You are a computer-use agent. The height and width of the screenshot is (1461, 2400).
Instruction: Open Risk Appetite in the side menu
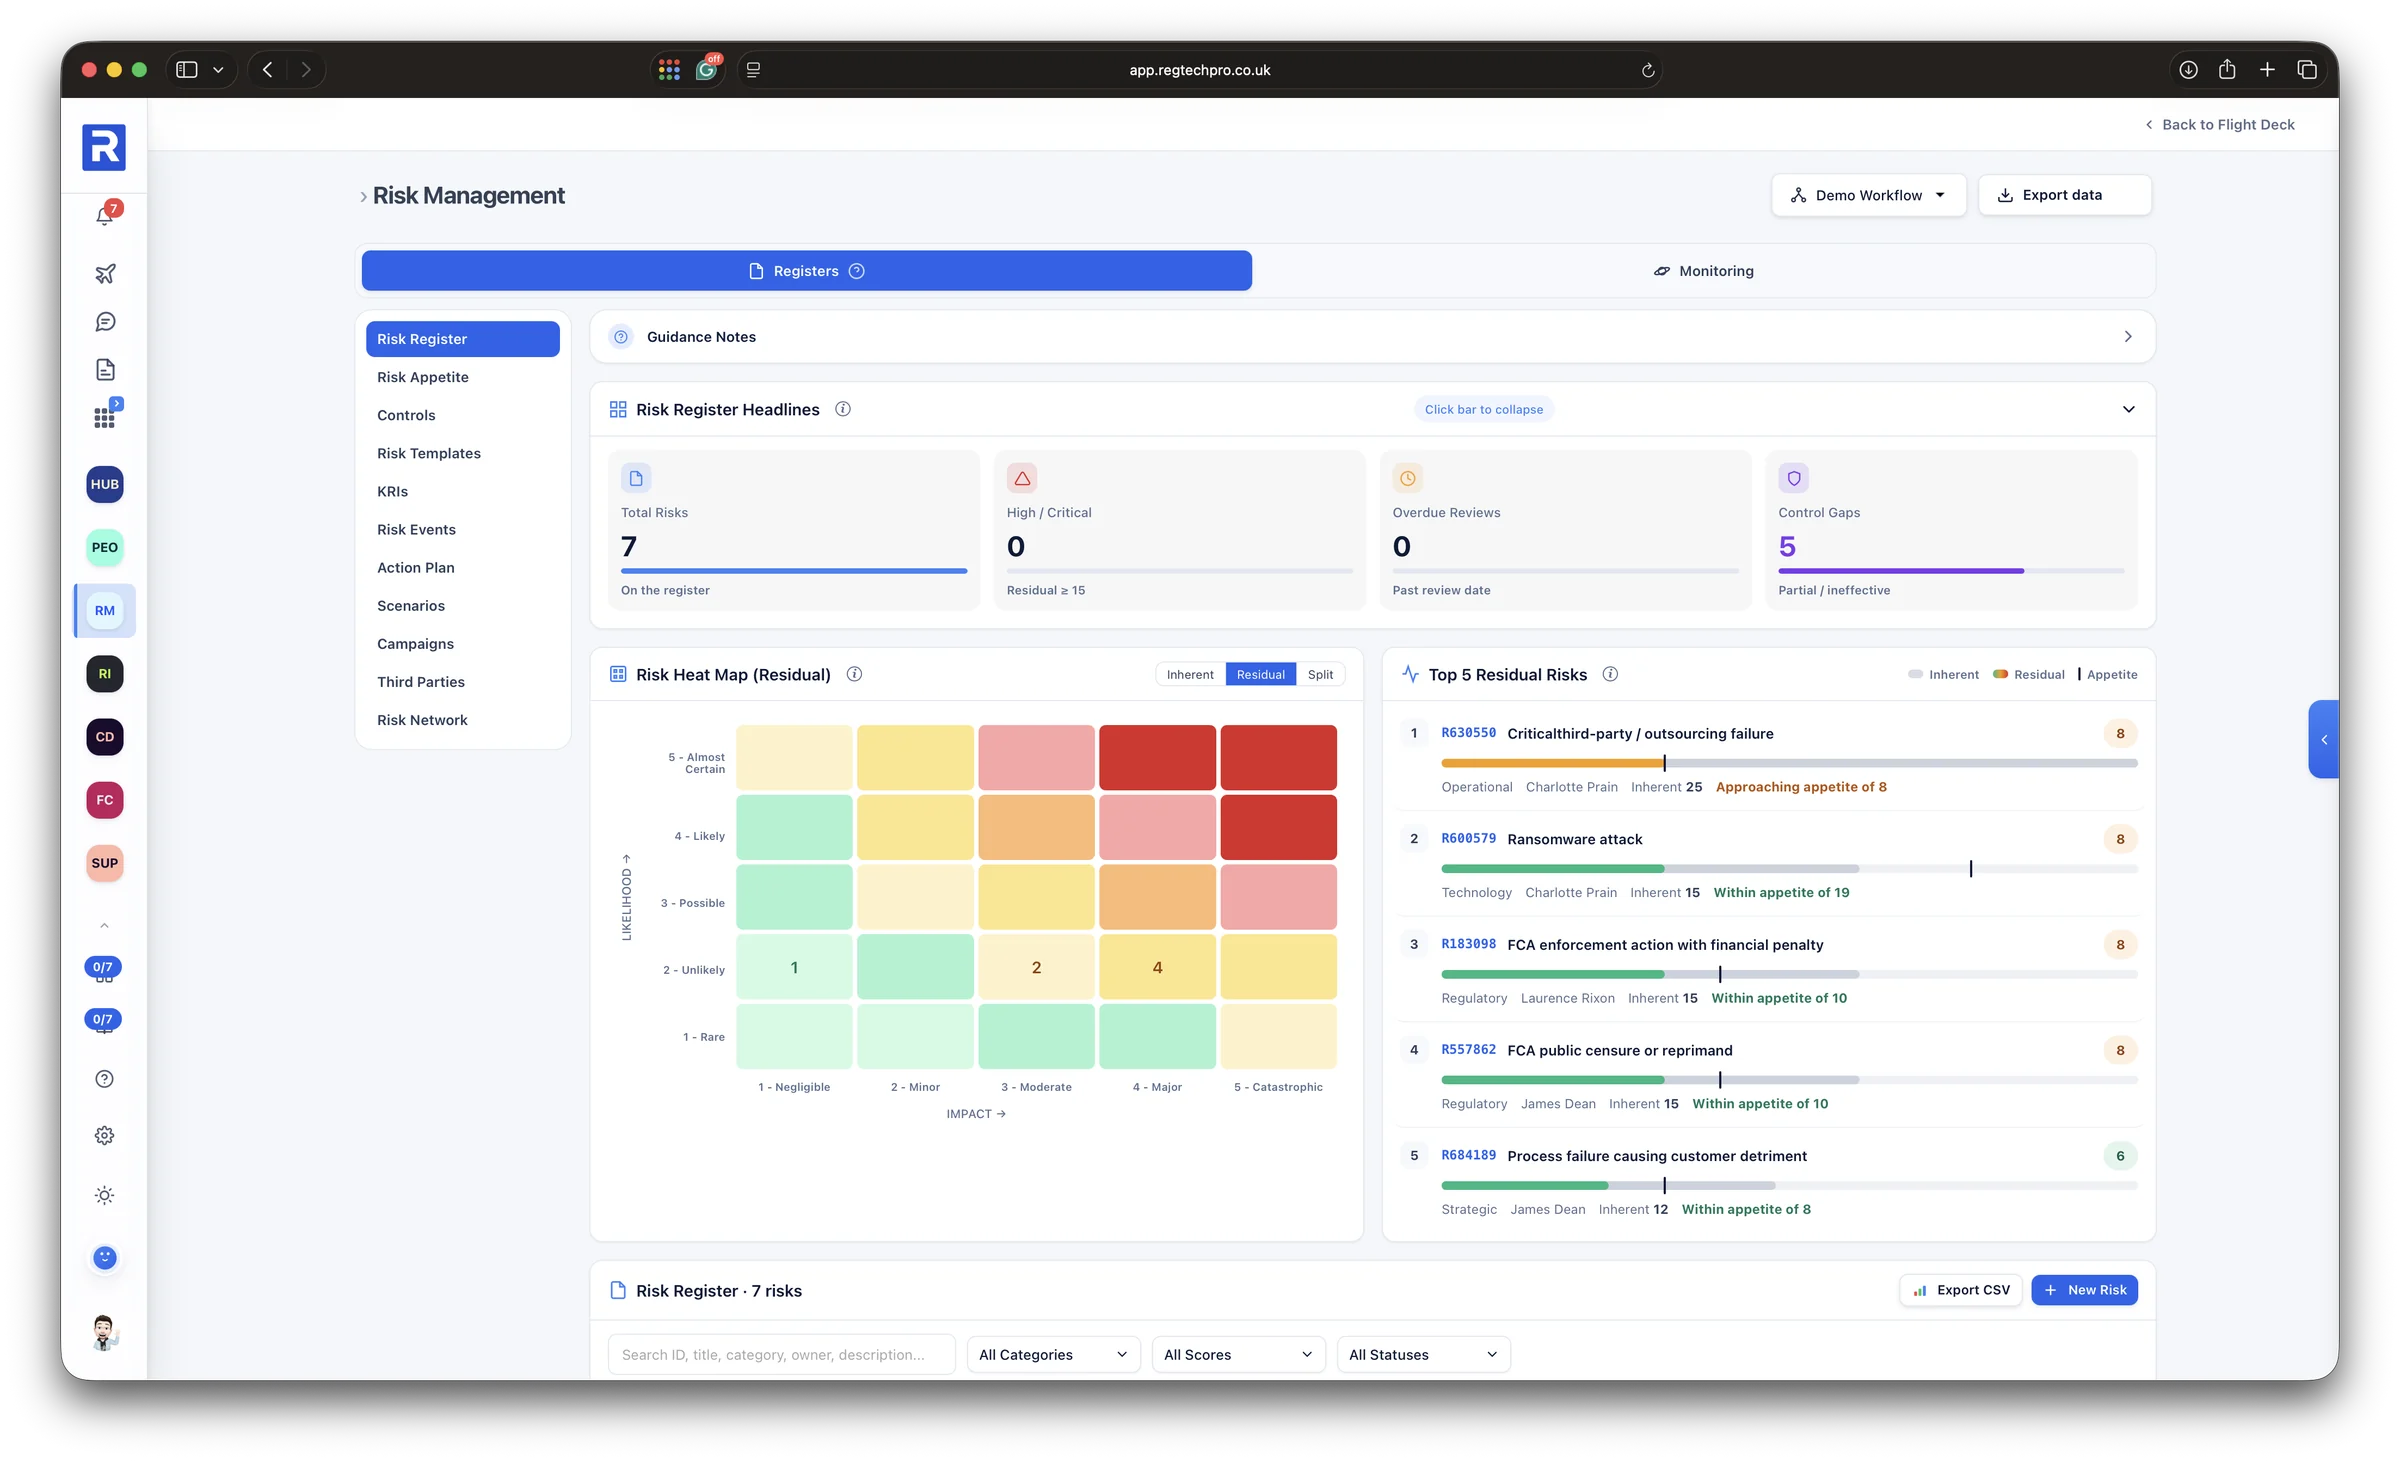(462, 377)
